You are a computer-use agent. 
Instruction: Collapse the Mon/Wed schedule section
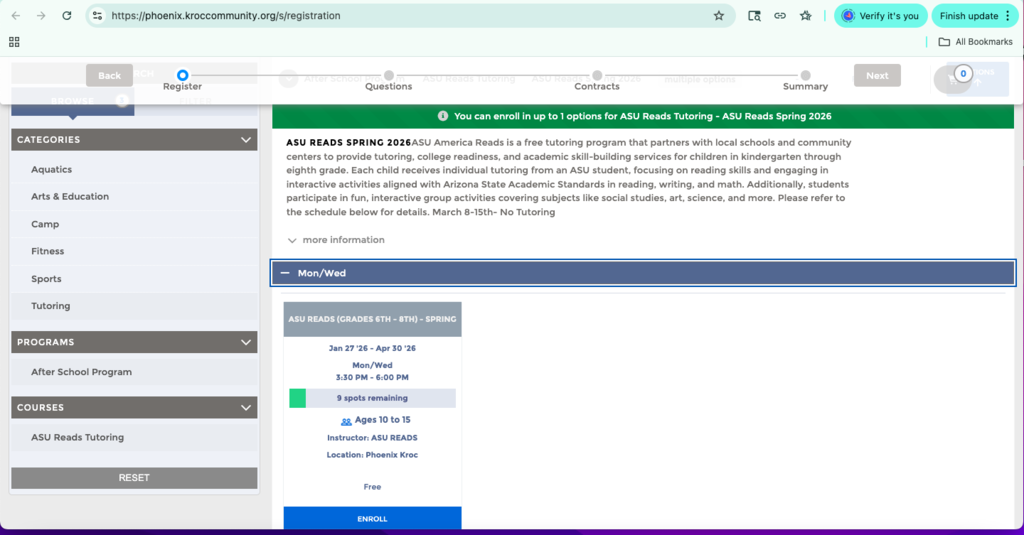286,273
